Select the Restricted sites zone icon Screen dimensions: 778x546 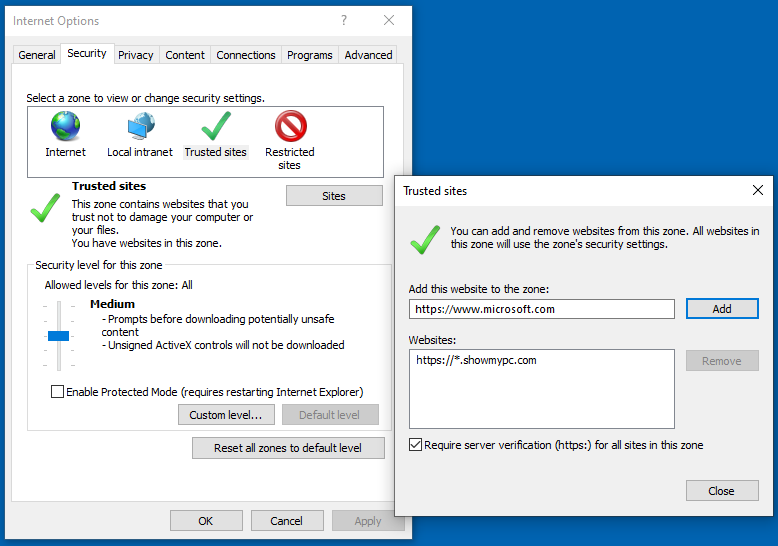pos(291,126)
